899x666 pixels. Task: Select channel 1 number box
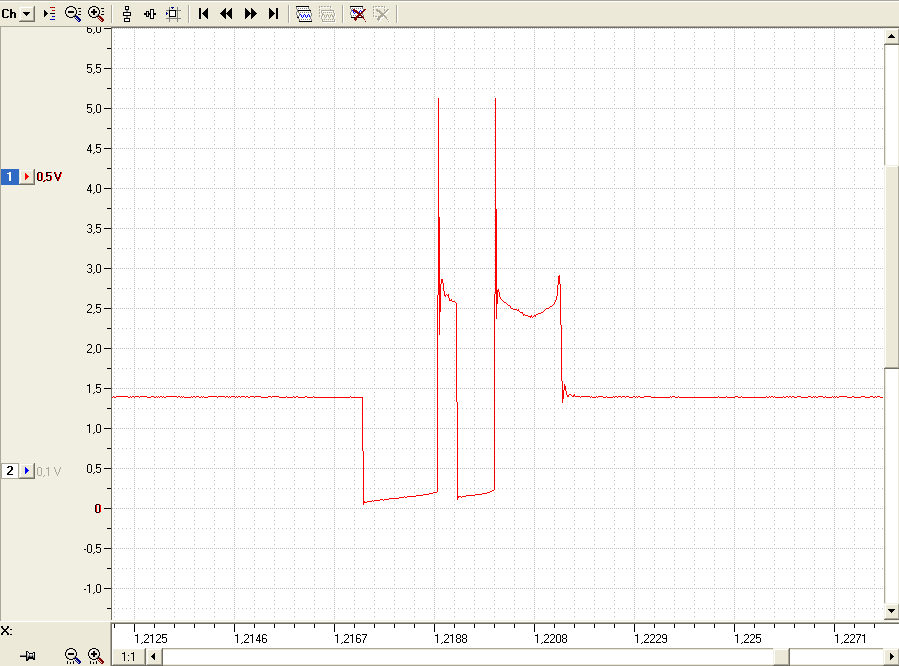(10, 177)
